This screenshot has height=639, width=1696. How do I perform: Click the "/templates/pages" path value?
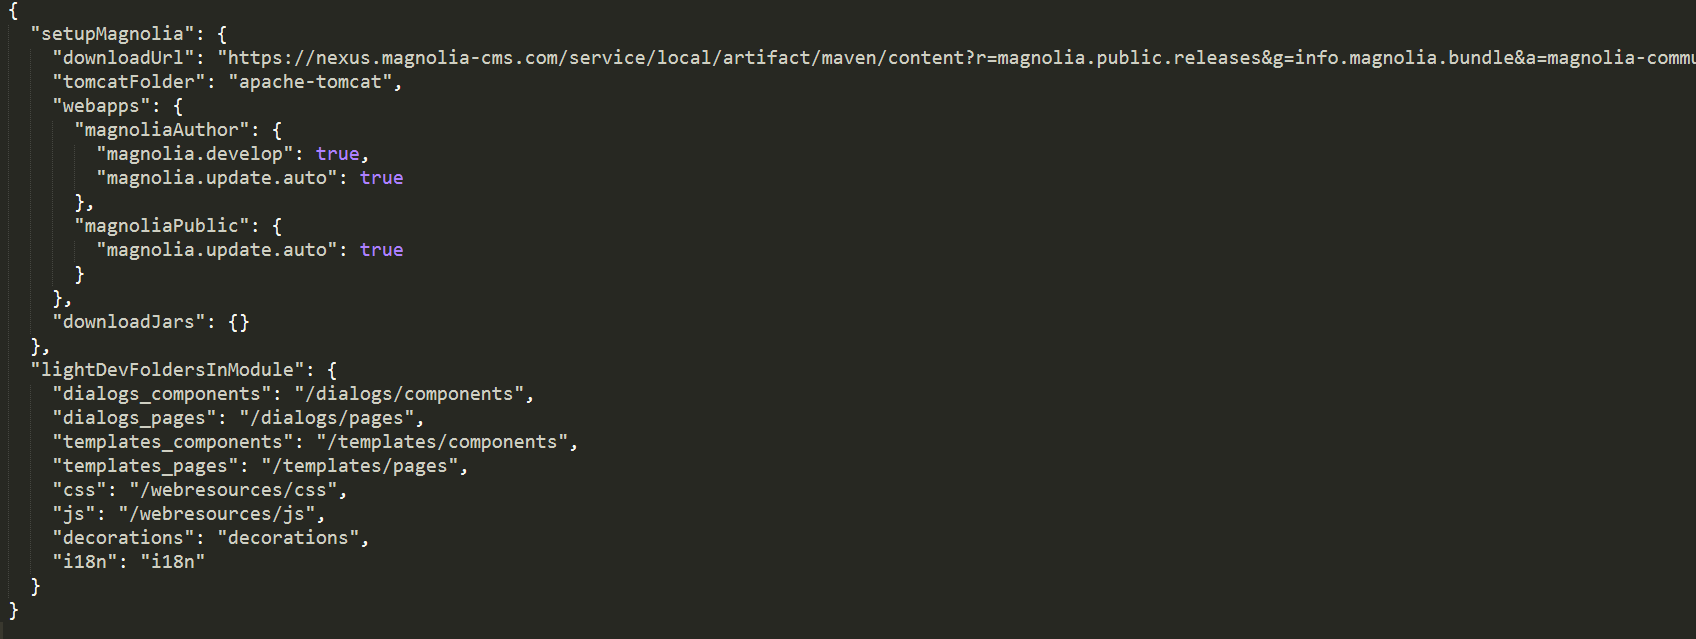(x=360, y=466)
